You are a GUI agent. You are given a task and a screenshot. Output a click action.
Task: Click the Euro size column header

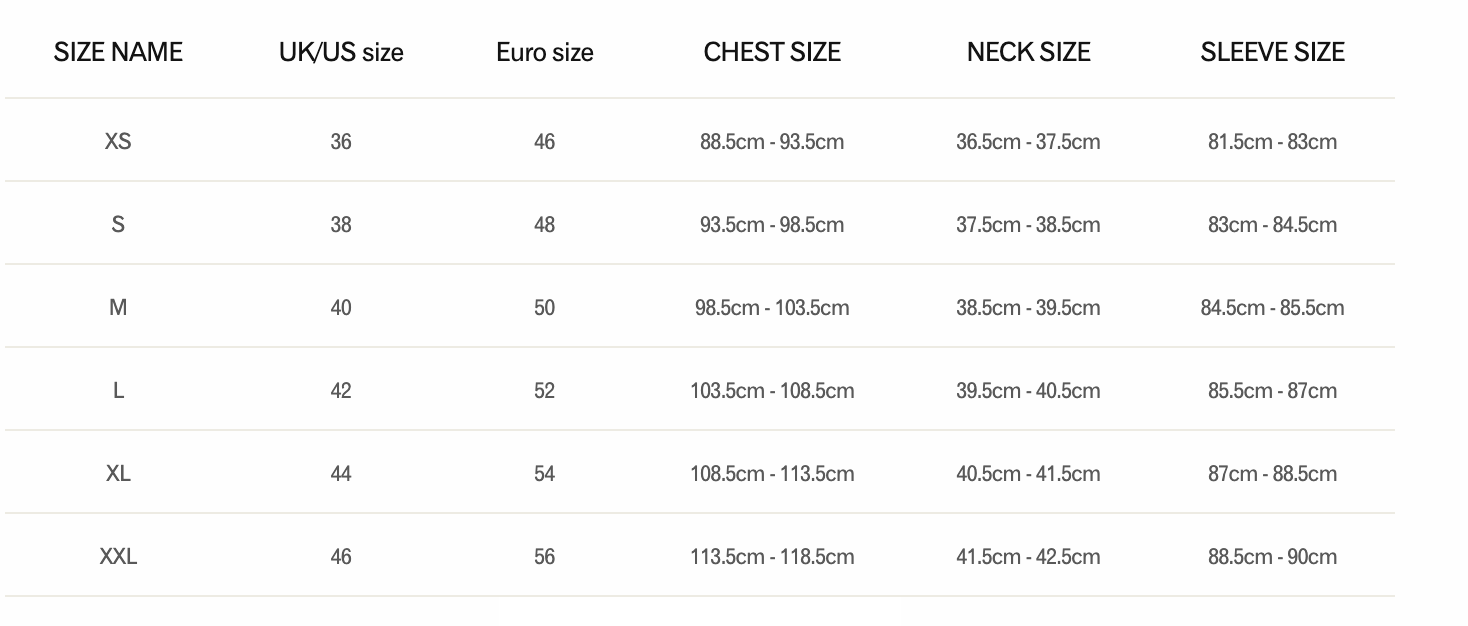[x=544, y=52]
